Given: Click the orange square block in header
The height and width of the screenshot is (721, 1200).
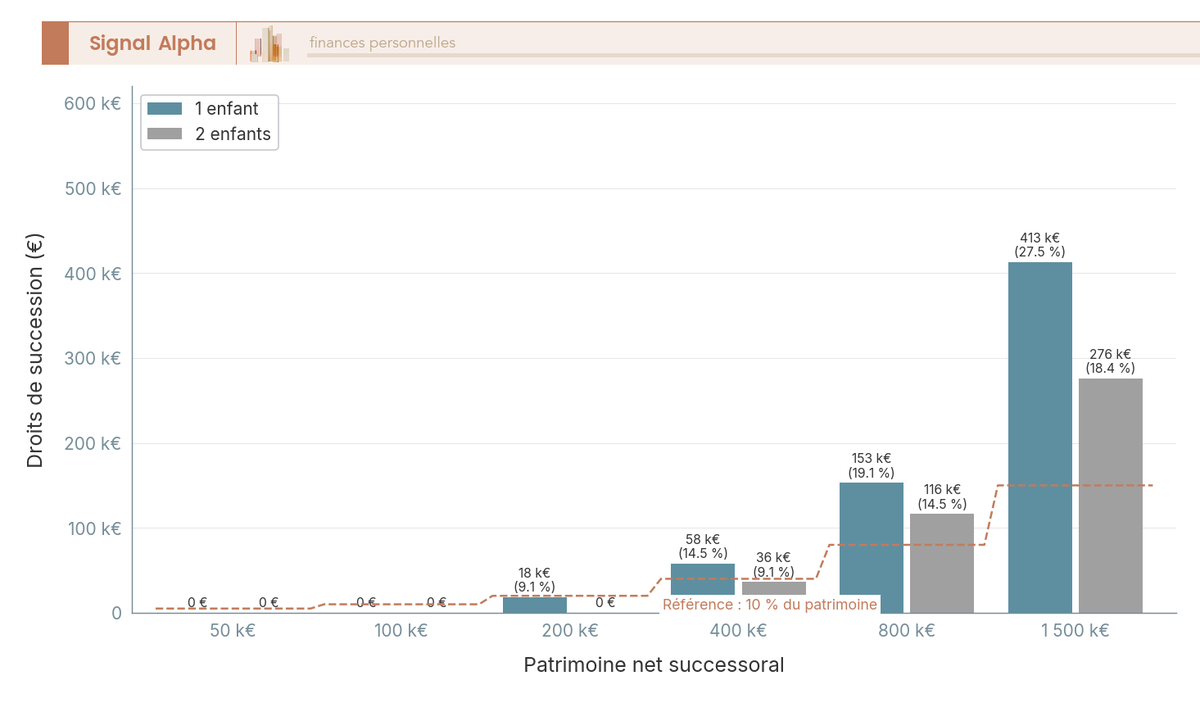Looking at the screenshot, I should [55, 43].
